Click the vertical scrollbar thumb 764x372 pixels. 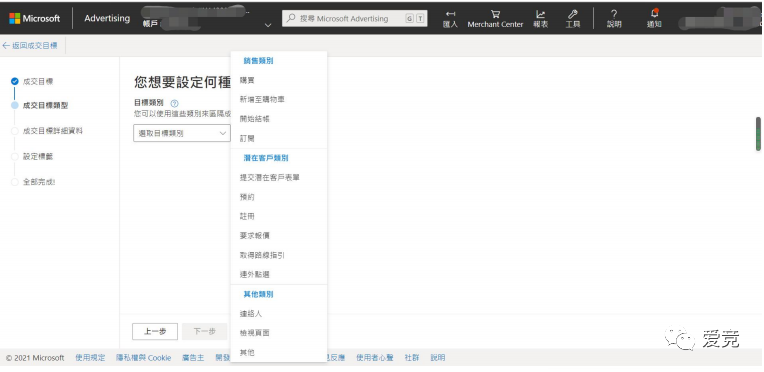pyautogui.click(x=758, y=134)
